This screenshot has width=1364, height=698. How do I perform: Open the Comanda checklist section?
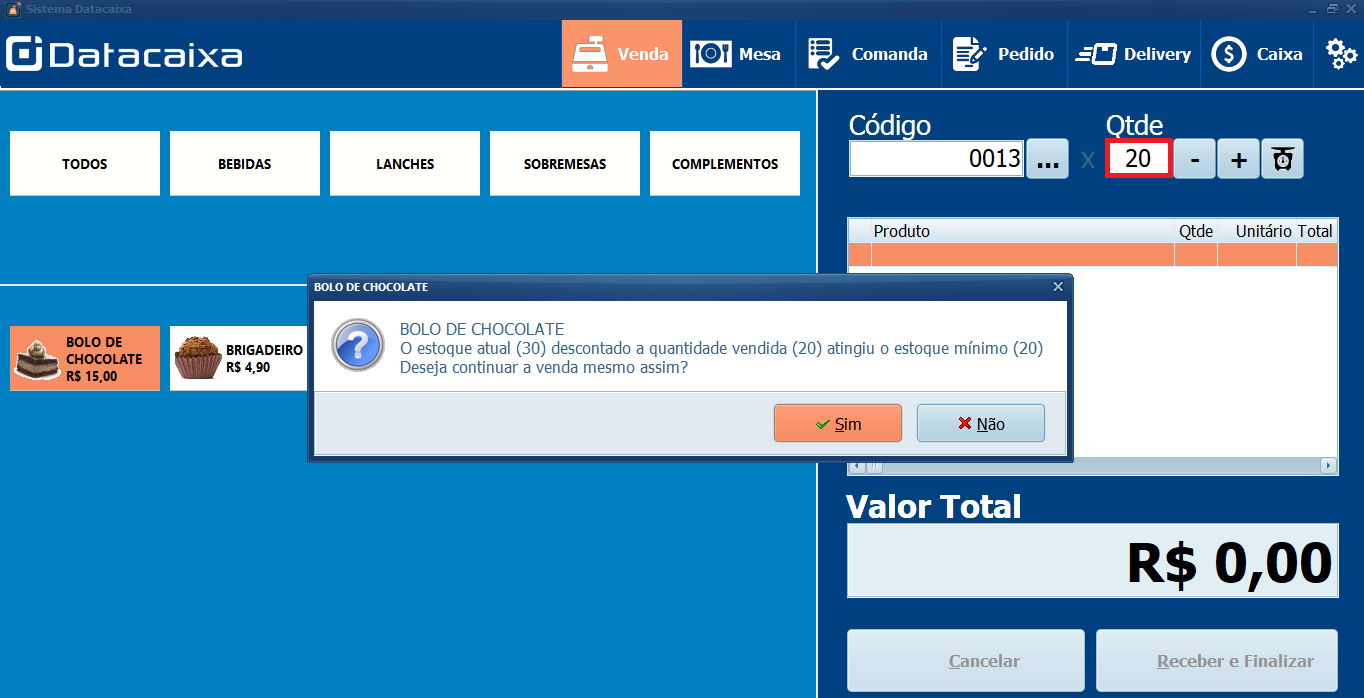pyautogui.click(x=867, y=54)
